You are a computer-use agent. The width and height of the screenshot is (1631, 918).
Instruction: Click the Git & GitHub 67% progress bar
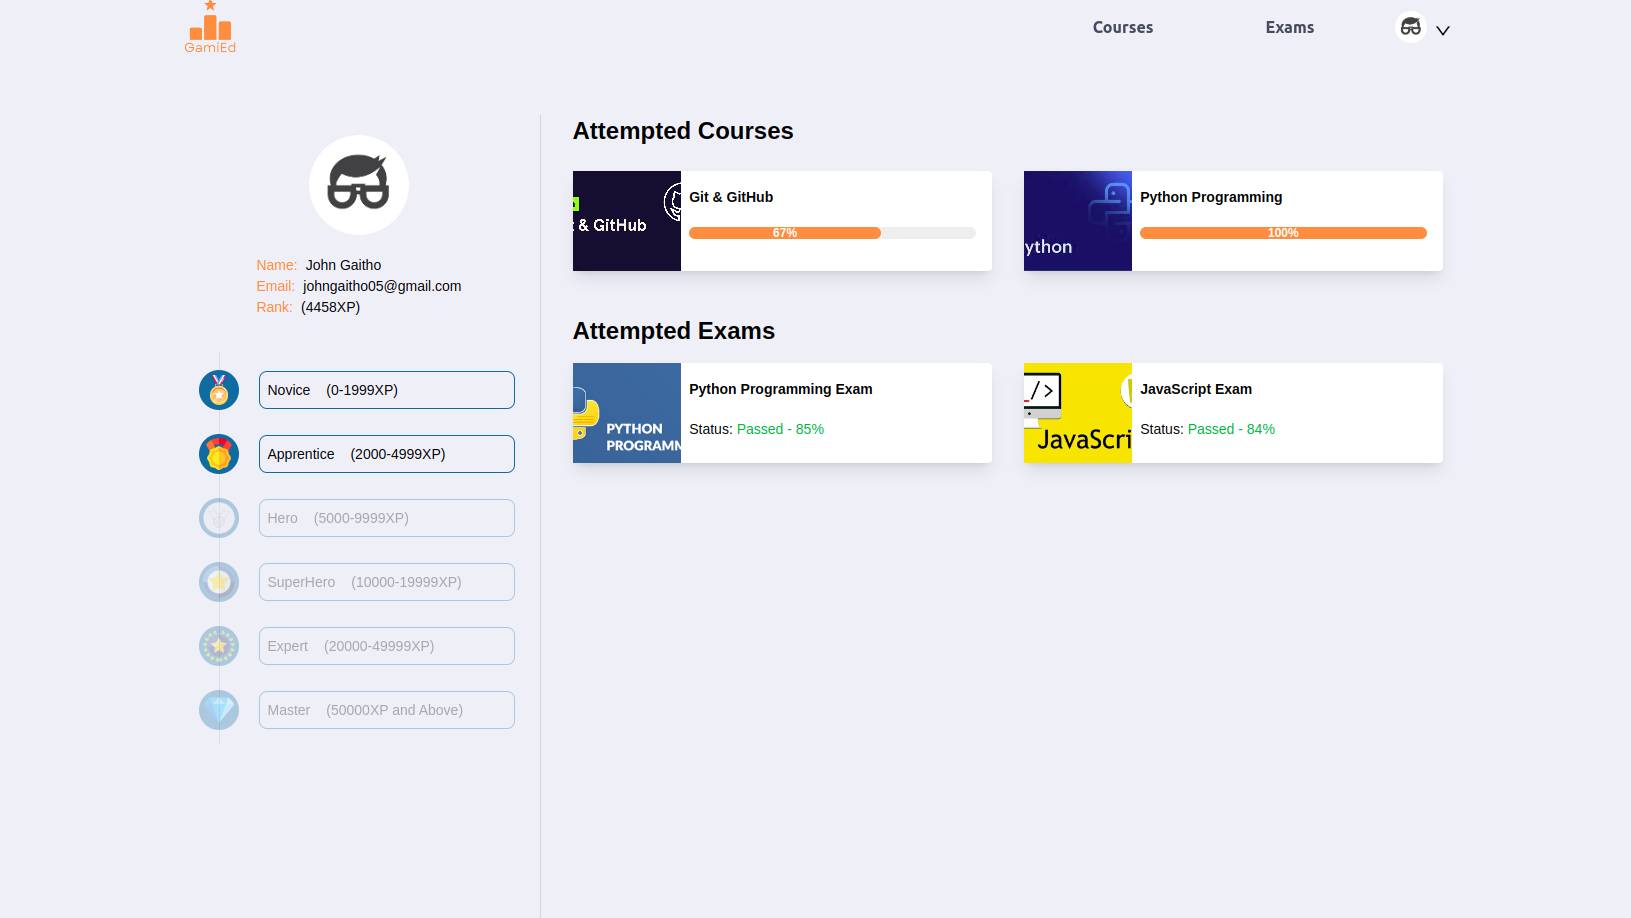(832, 233)
